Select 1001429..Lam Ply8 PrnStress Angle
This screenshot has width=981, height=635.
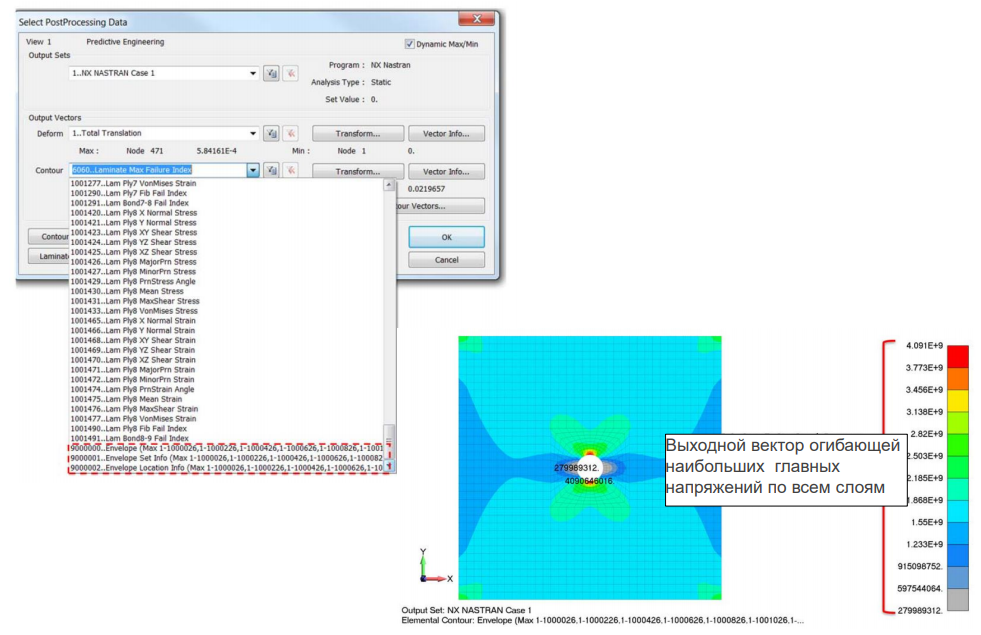[x=133, y=282]
